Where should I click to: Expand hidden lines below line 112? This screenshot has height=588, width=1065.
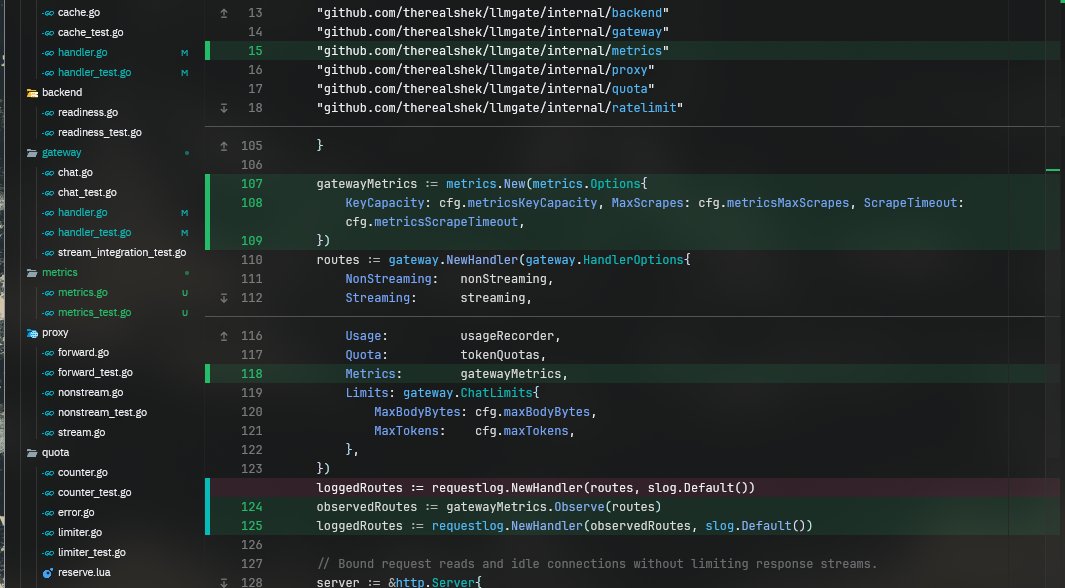click(x=223, y=298)
